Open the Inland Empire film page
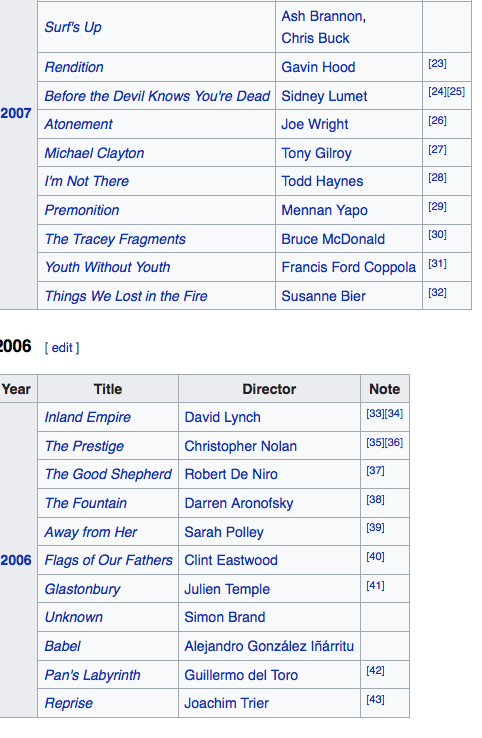 point(88,417)
